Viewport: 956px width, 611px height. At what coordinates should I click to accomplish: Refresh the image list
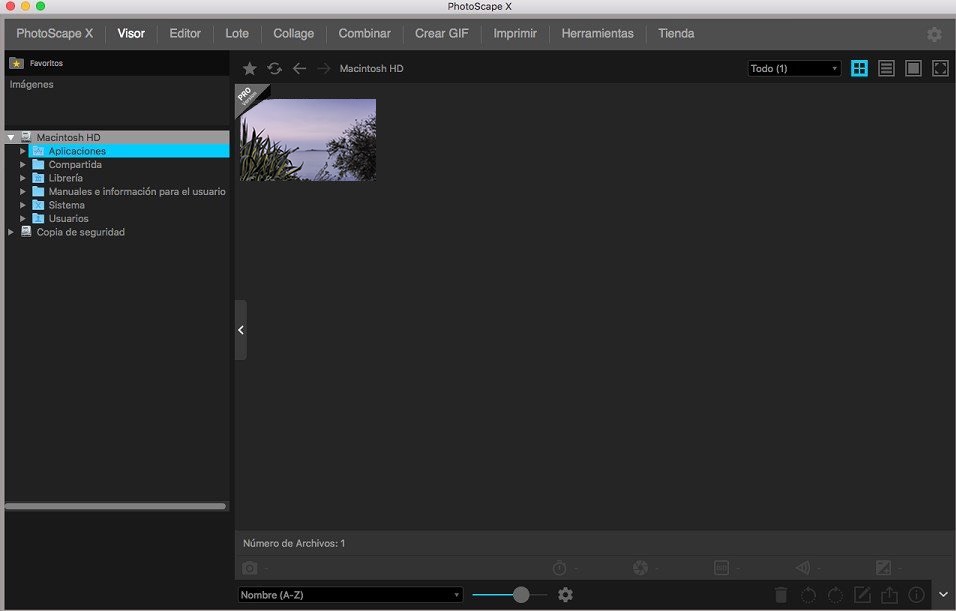pos(274,68)
